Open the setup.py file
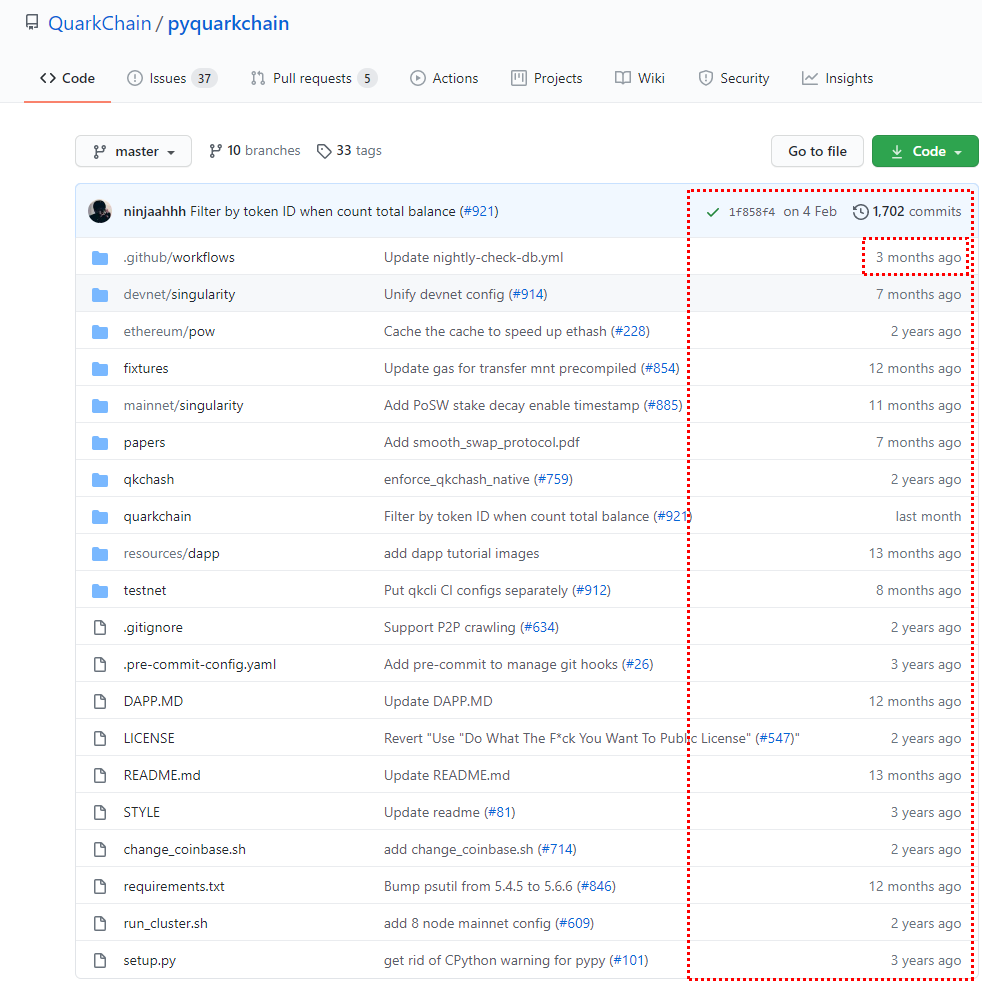Viewport: 982px width, 991px height. (x=150, y=960)
